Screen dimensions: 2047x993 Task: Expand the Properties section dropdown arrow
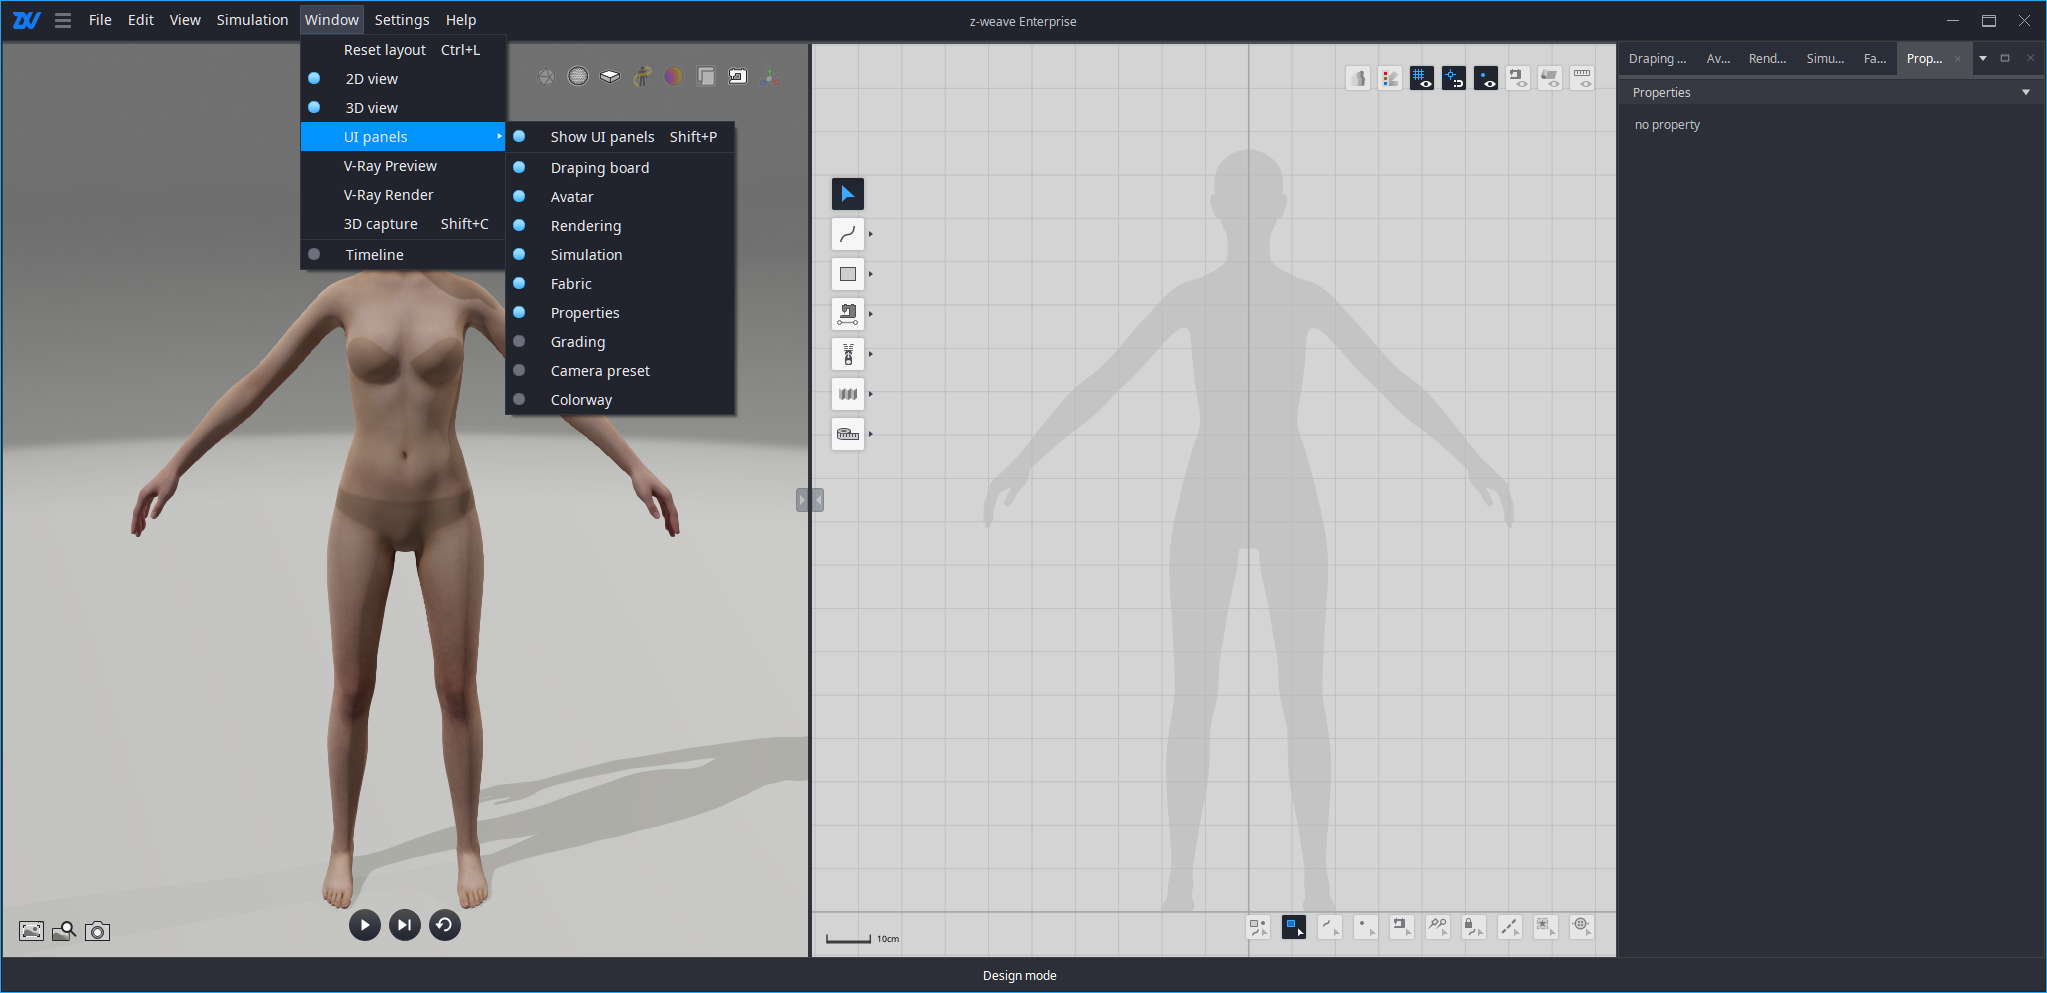pos(2026,93)
